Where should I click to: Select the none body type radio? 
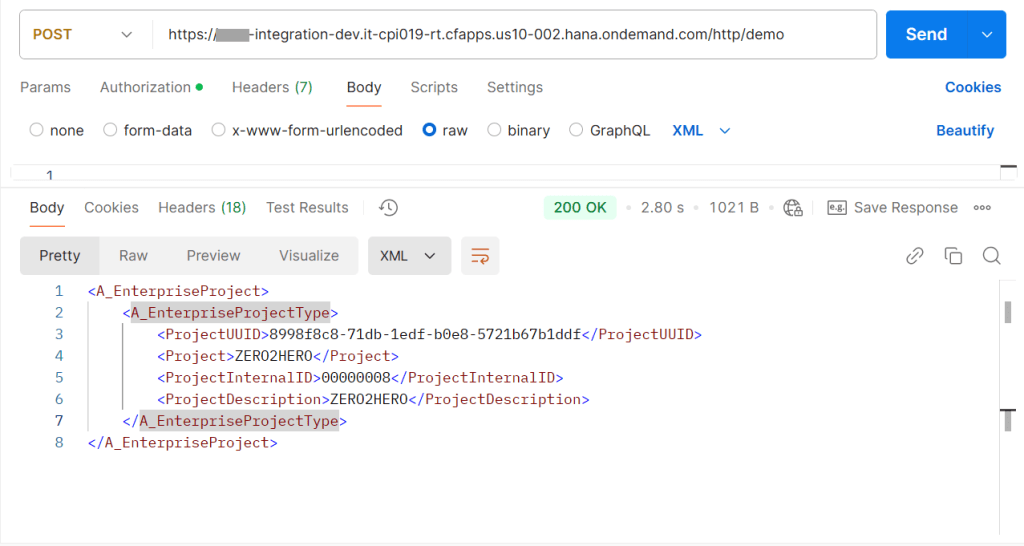37,130
